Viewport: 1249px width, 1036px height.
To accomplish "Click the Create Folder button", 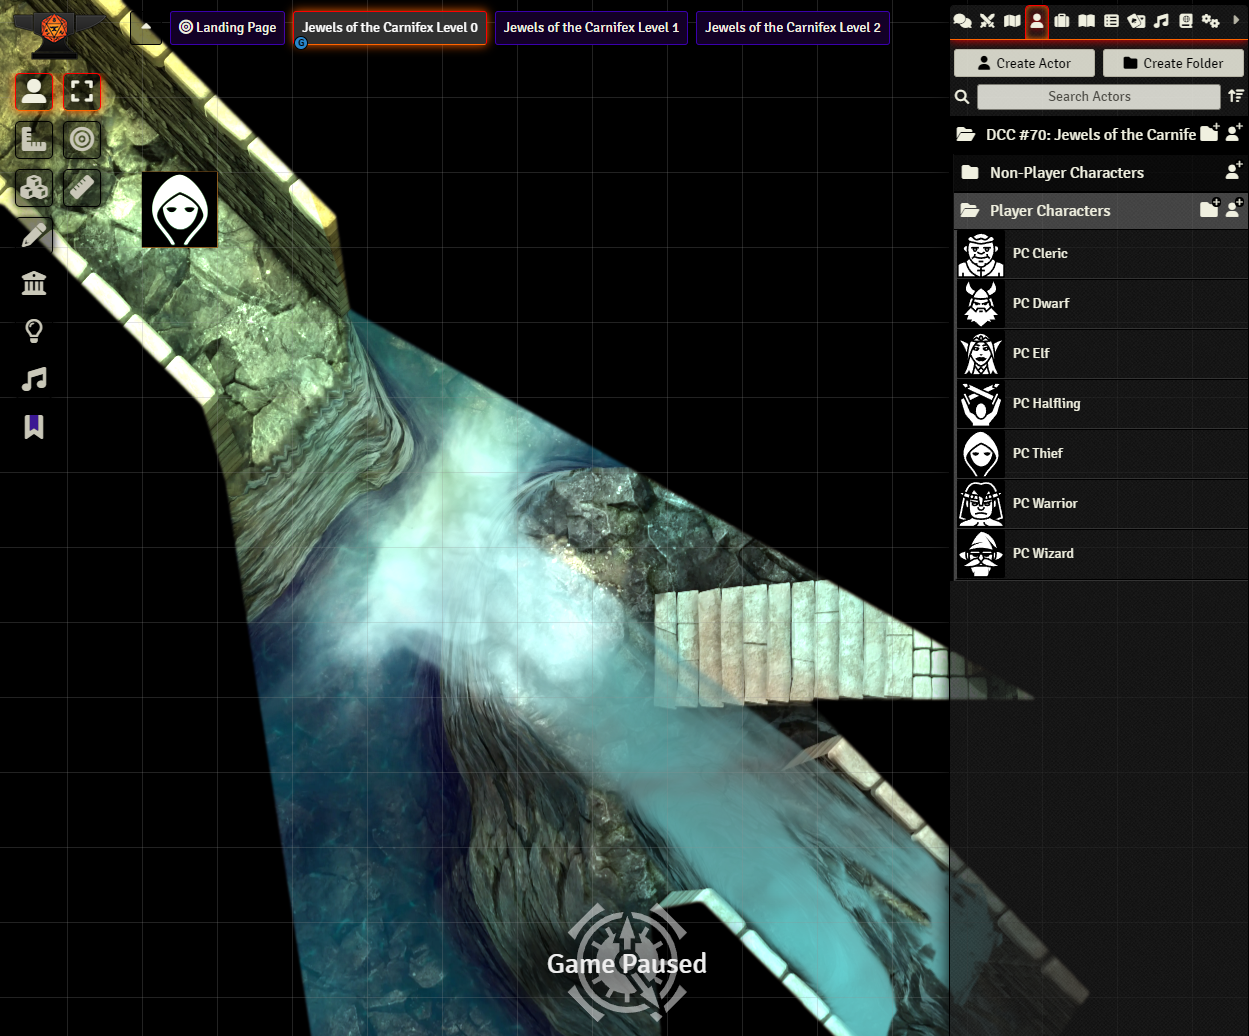I will (1173, 63).
